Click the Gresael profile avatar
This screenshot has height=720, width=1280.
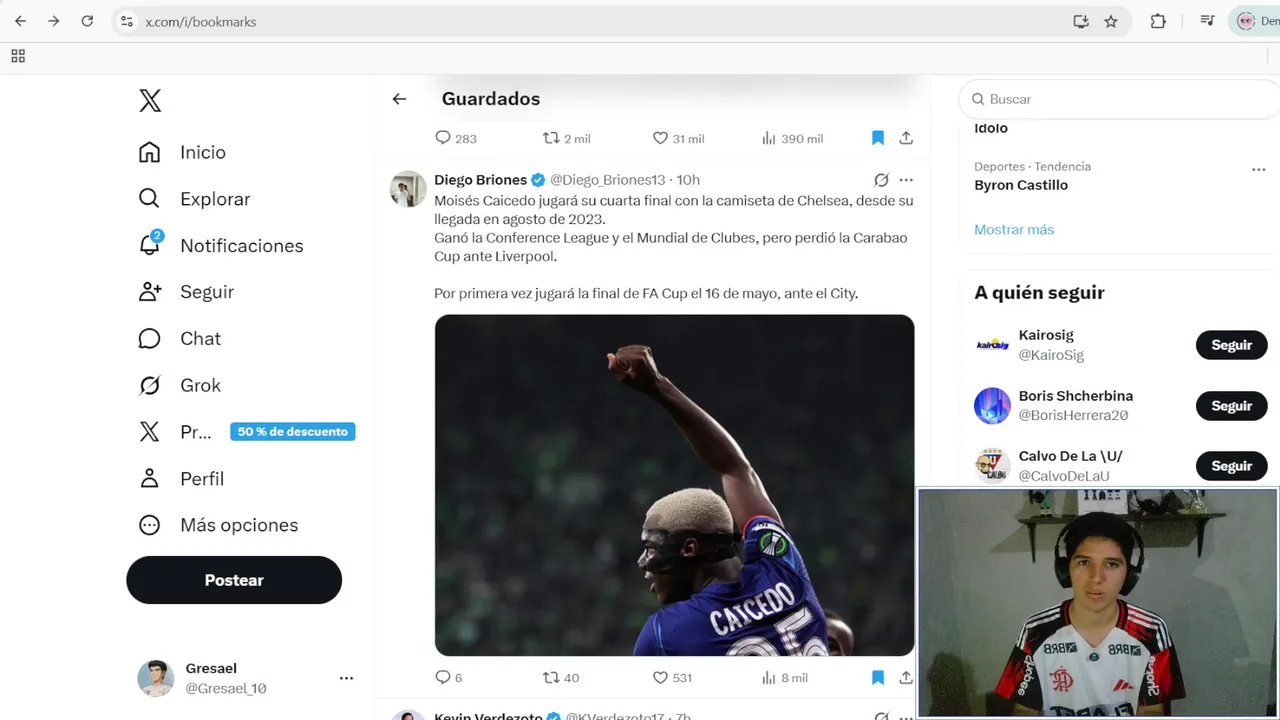tap(156, 678)
